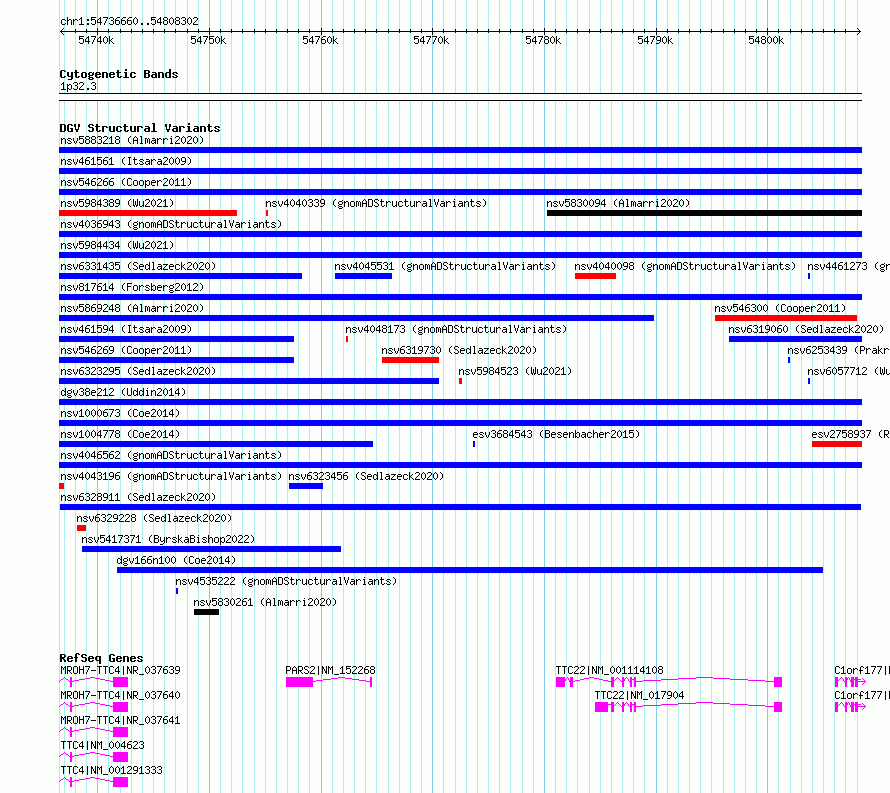
Task: Click the 54770k ruler position
Action: click(431, 40)
